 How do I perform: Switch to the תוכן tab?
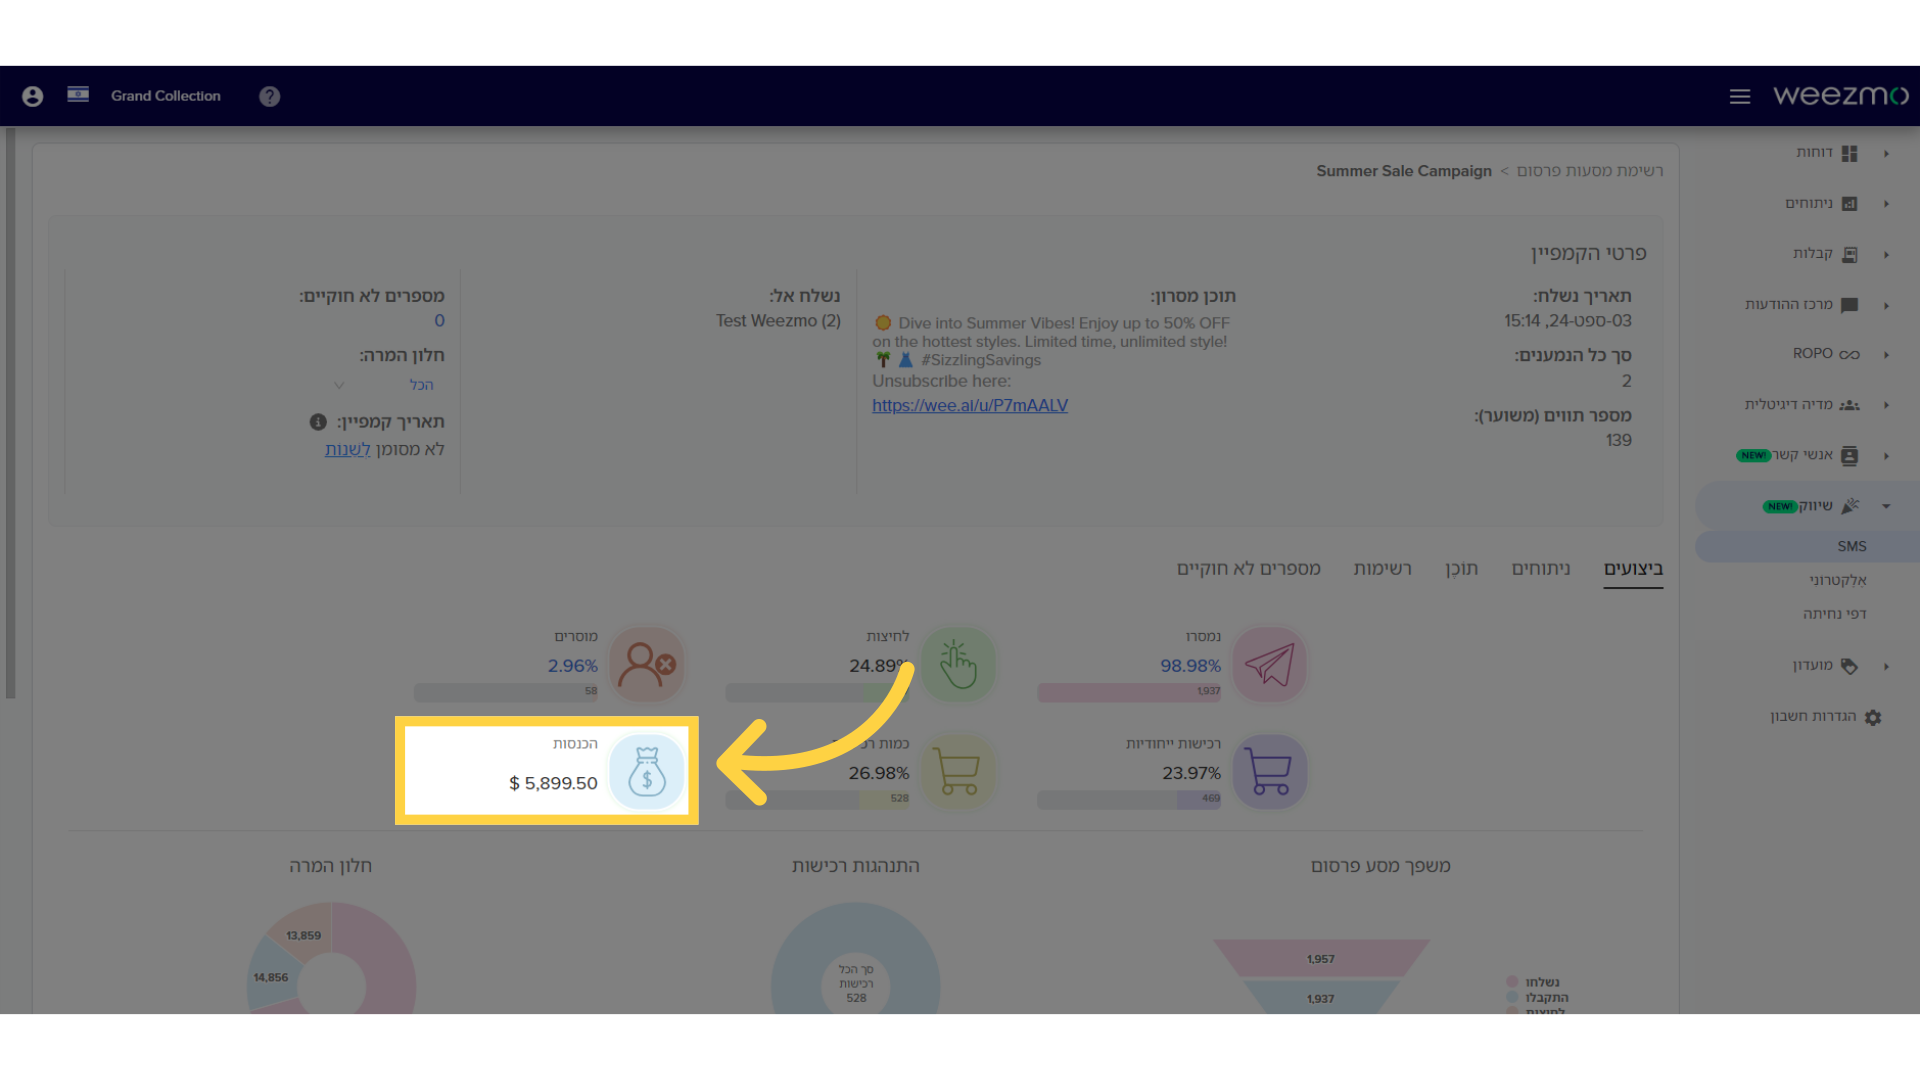[1461, 569]
